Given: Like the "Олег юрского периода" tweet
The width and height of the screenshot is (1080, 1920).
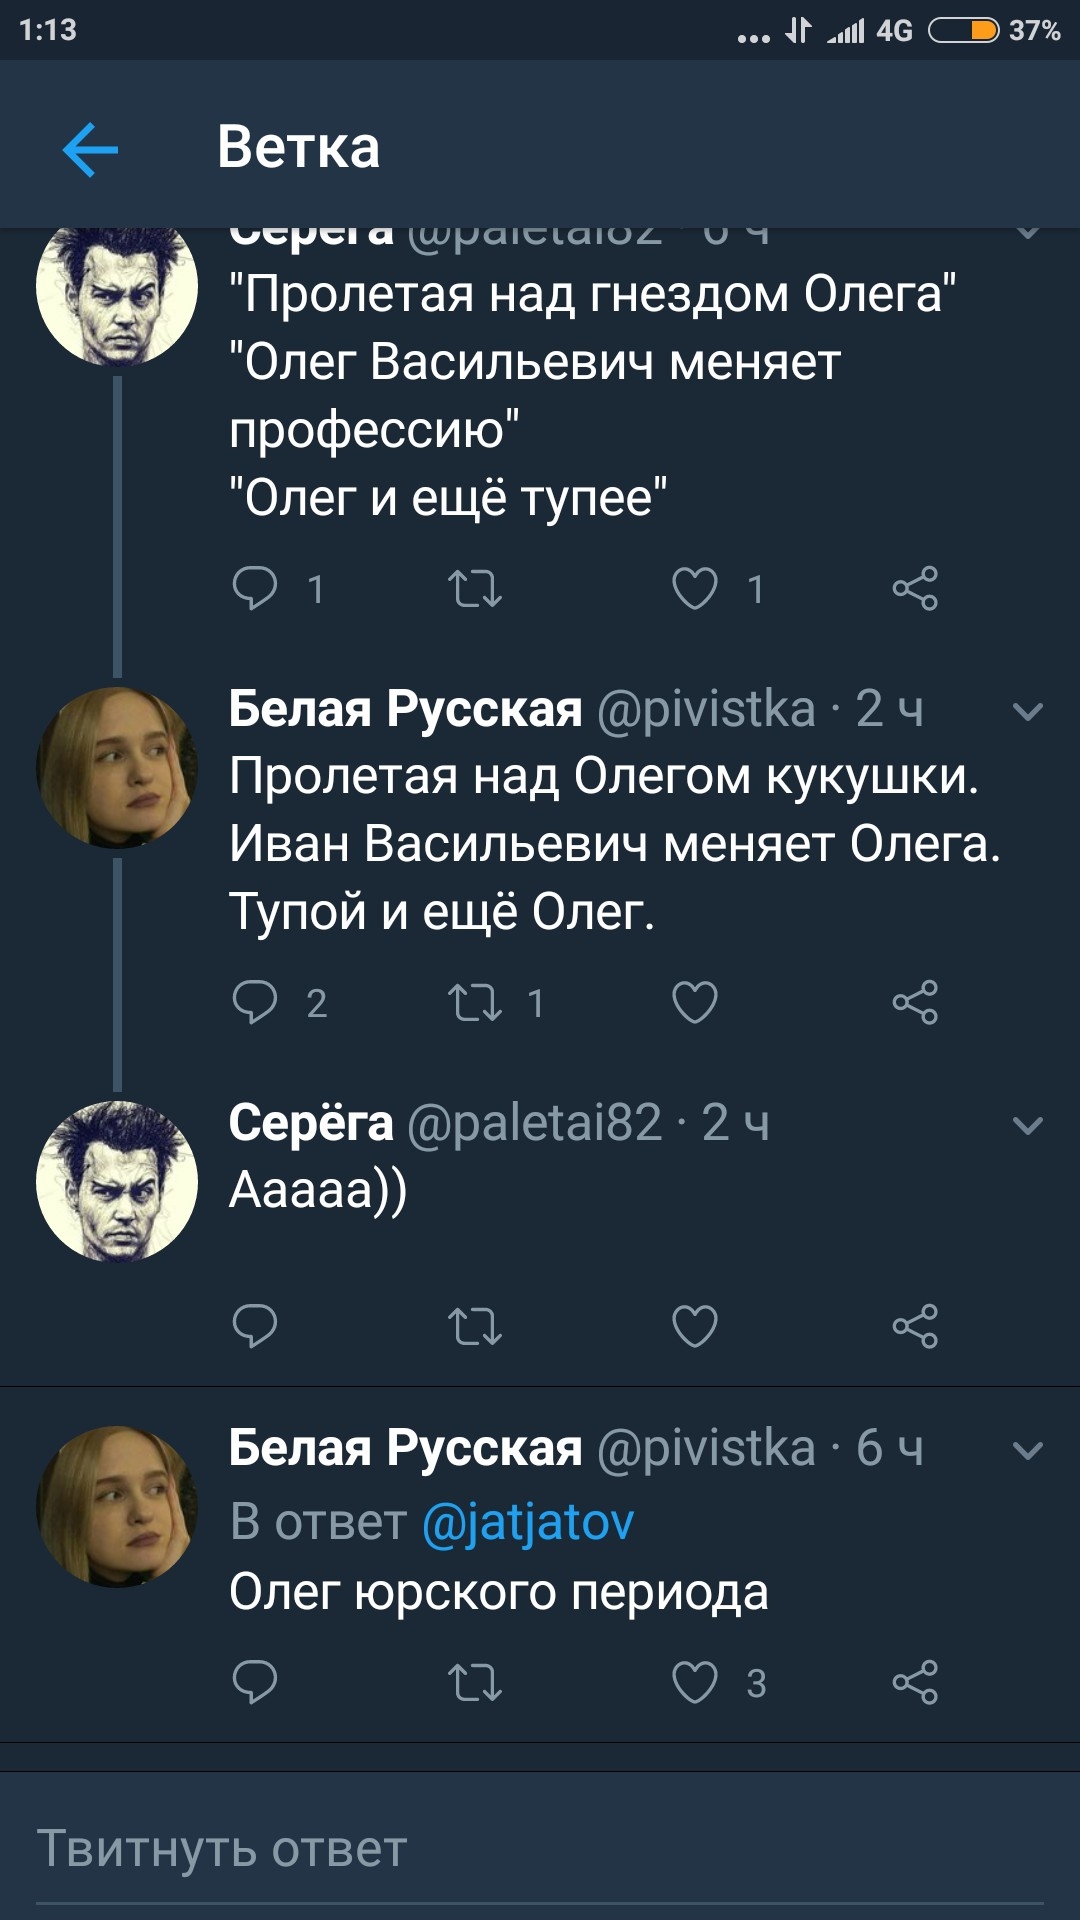Looking at the screenshot, I should coord(695,1682).
